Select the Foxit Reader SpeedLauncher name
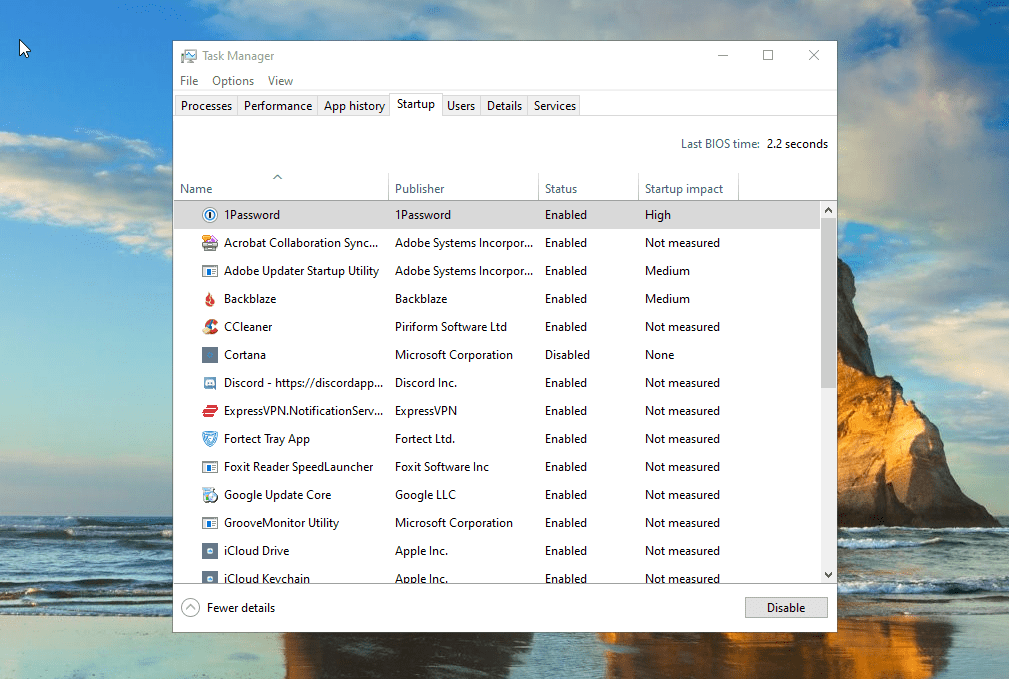 299,467
